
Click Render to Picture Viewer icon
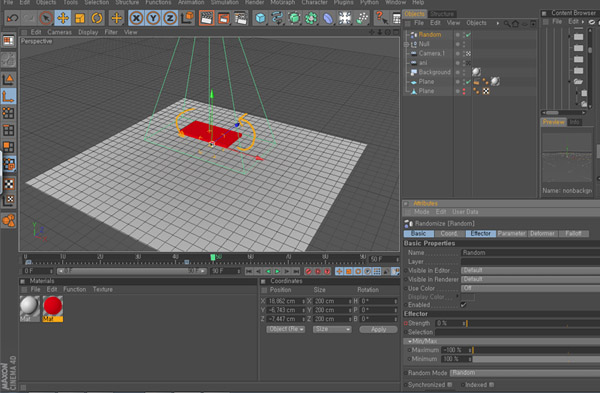click(x=223, y=18)
